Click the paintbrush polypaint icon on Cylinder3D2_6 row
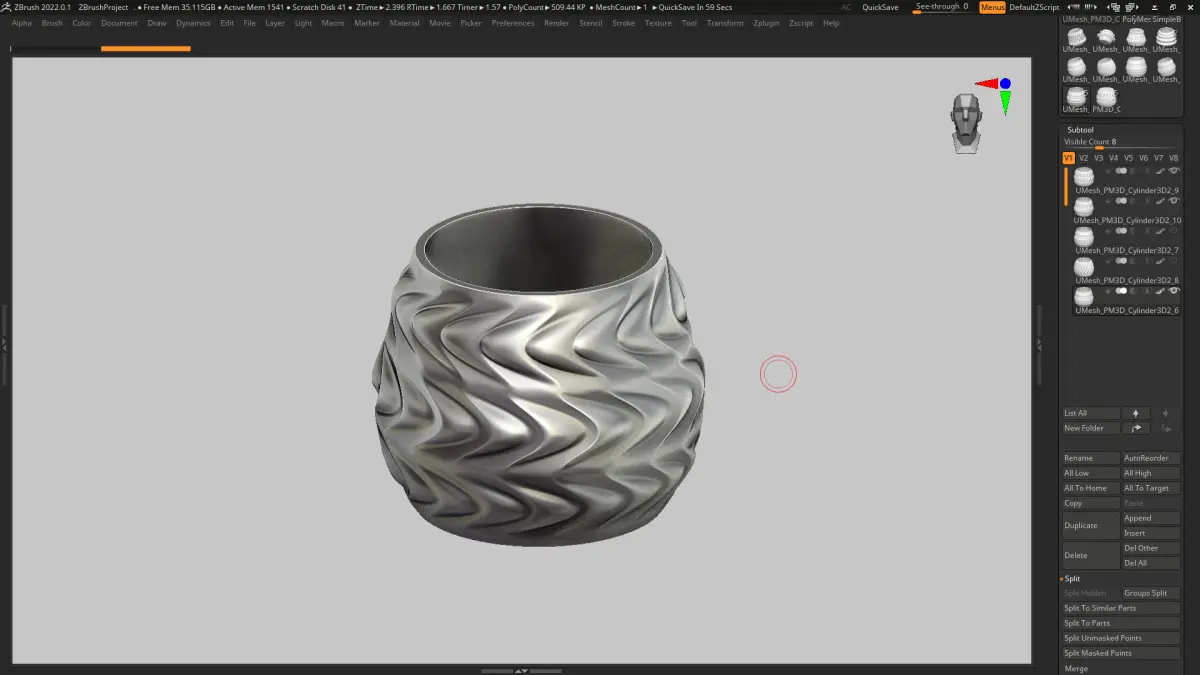The height and width of the screenshot is (675, 1200). click(1161, 291)
